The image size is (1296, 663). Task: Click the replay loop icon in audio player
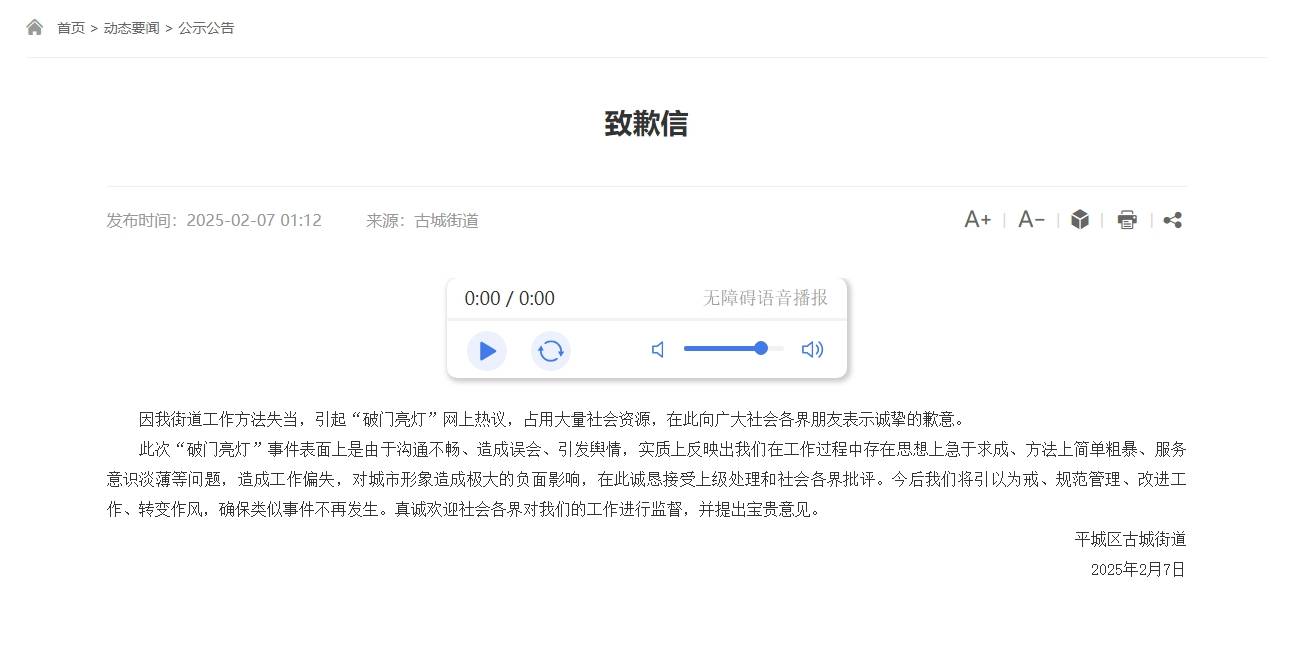point(551,350)
